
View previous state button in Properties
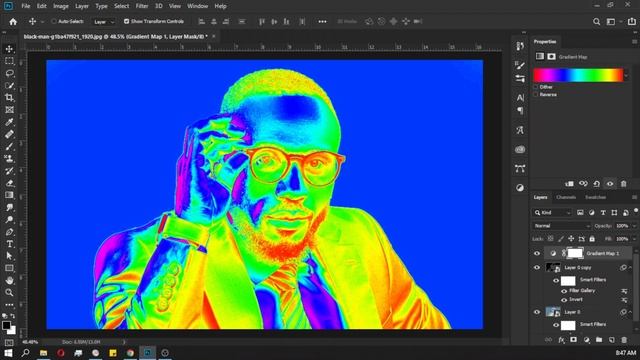pos(583,184)
